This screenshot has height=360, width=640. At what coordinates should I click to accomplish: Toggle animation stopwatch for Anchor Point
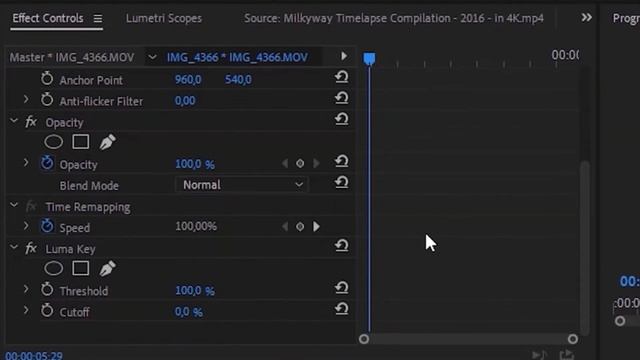coord(47,78)
